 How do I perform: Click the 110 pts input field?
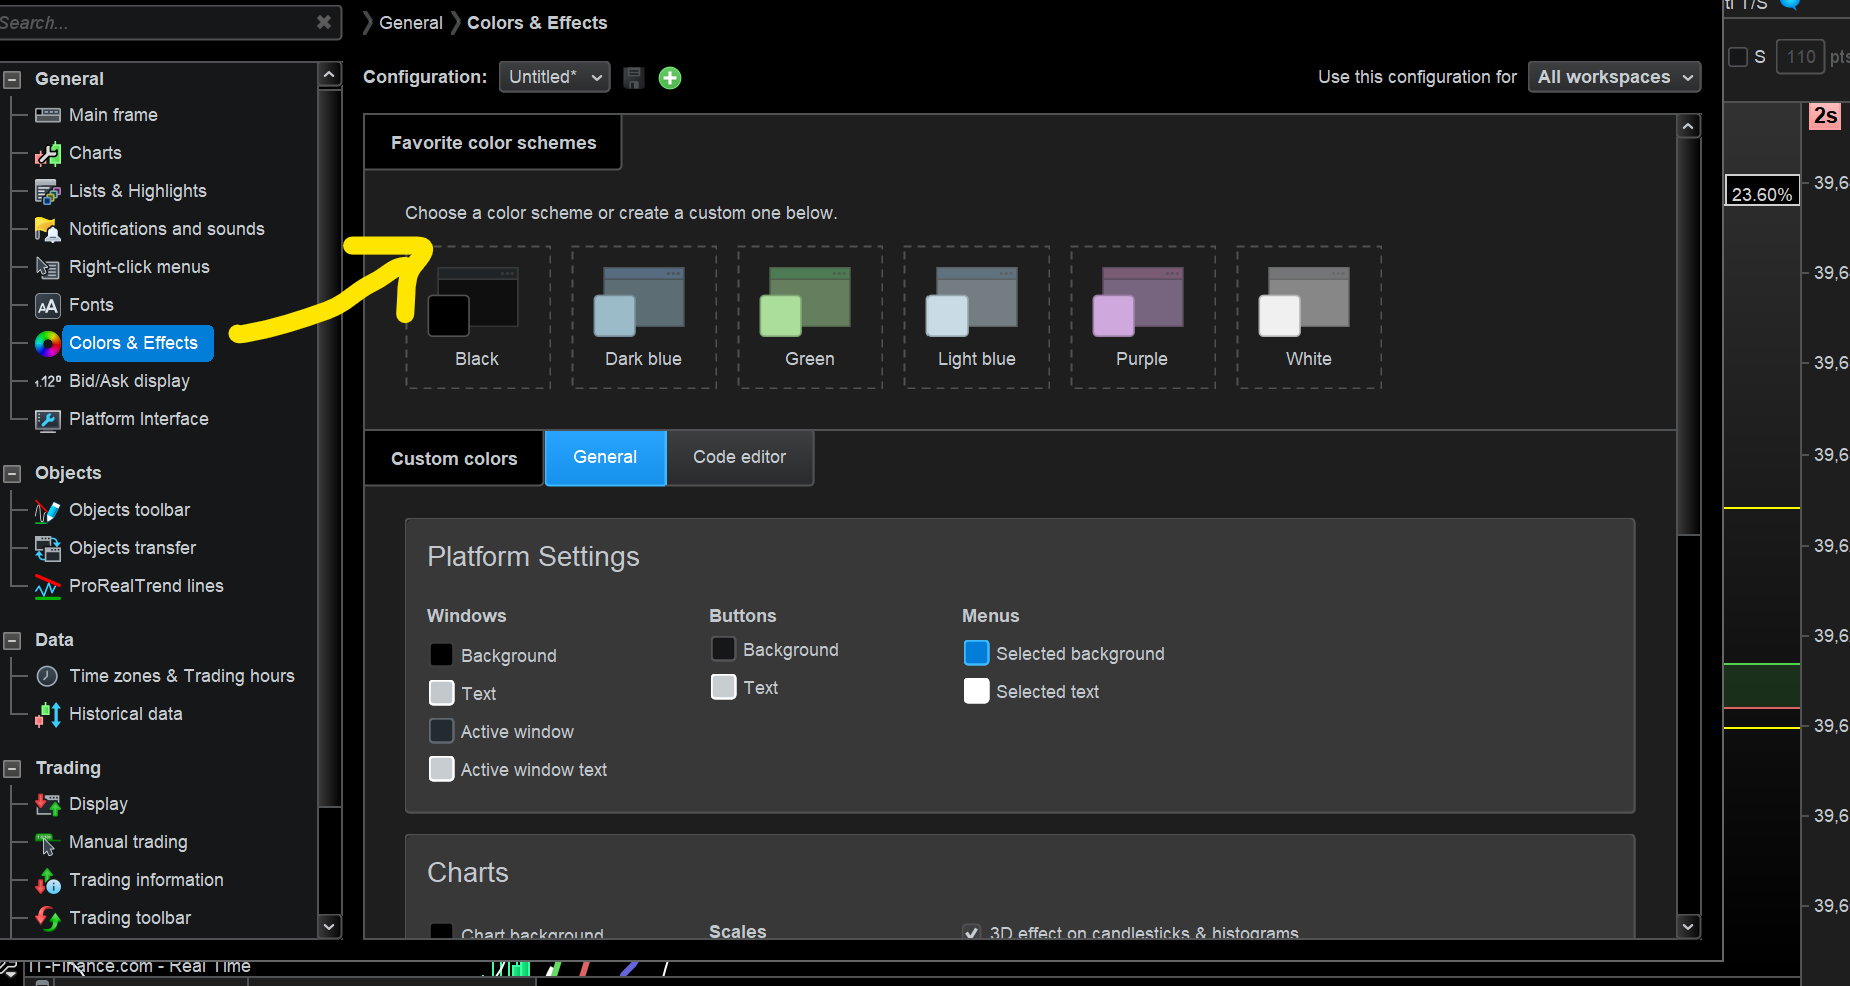coord(1801,57)
